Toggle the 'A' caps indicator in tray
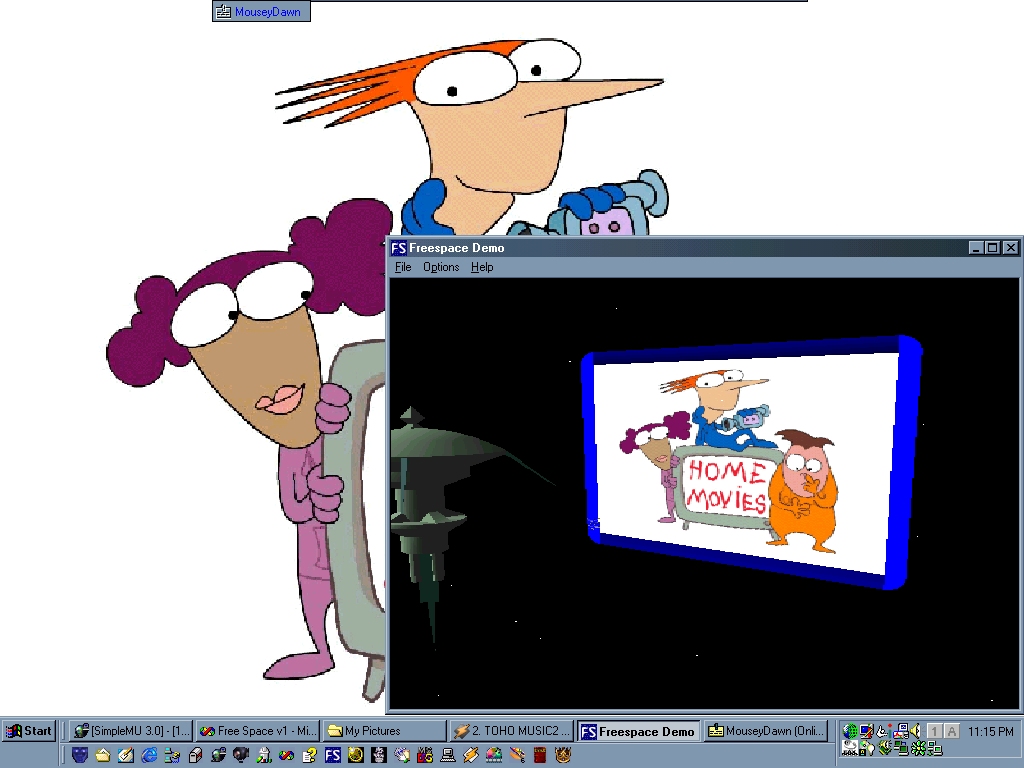Viewport: 1024px width, 768px height. (952, 731)
